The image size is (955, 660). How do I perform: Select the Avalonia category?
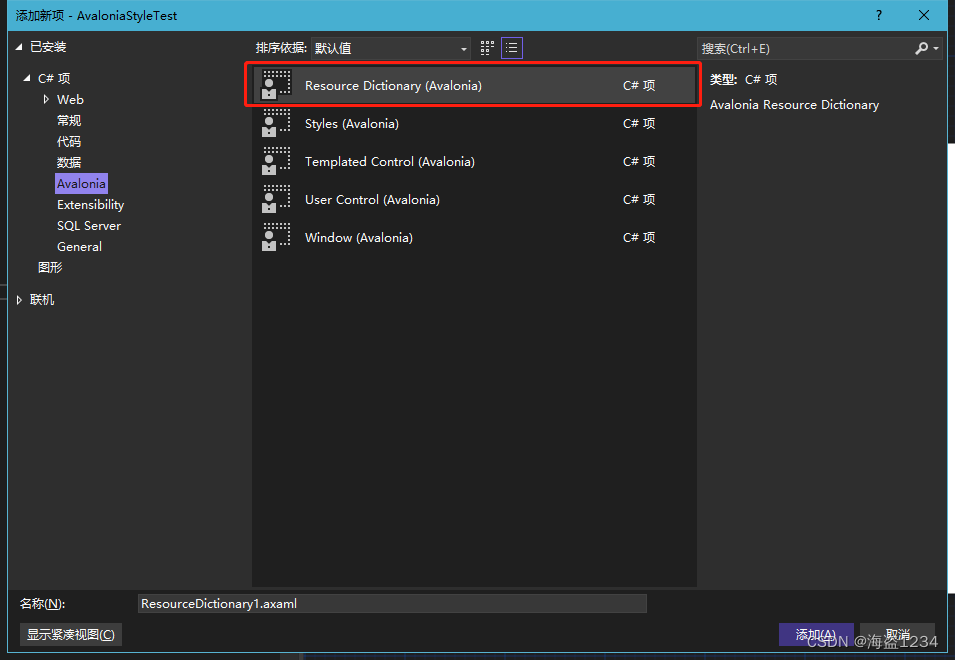tap(81, 183)
